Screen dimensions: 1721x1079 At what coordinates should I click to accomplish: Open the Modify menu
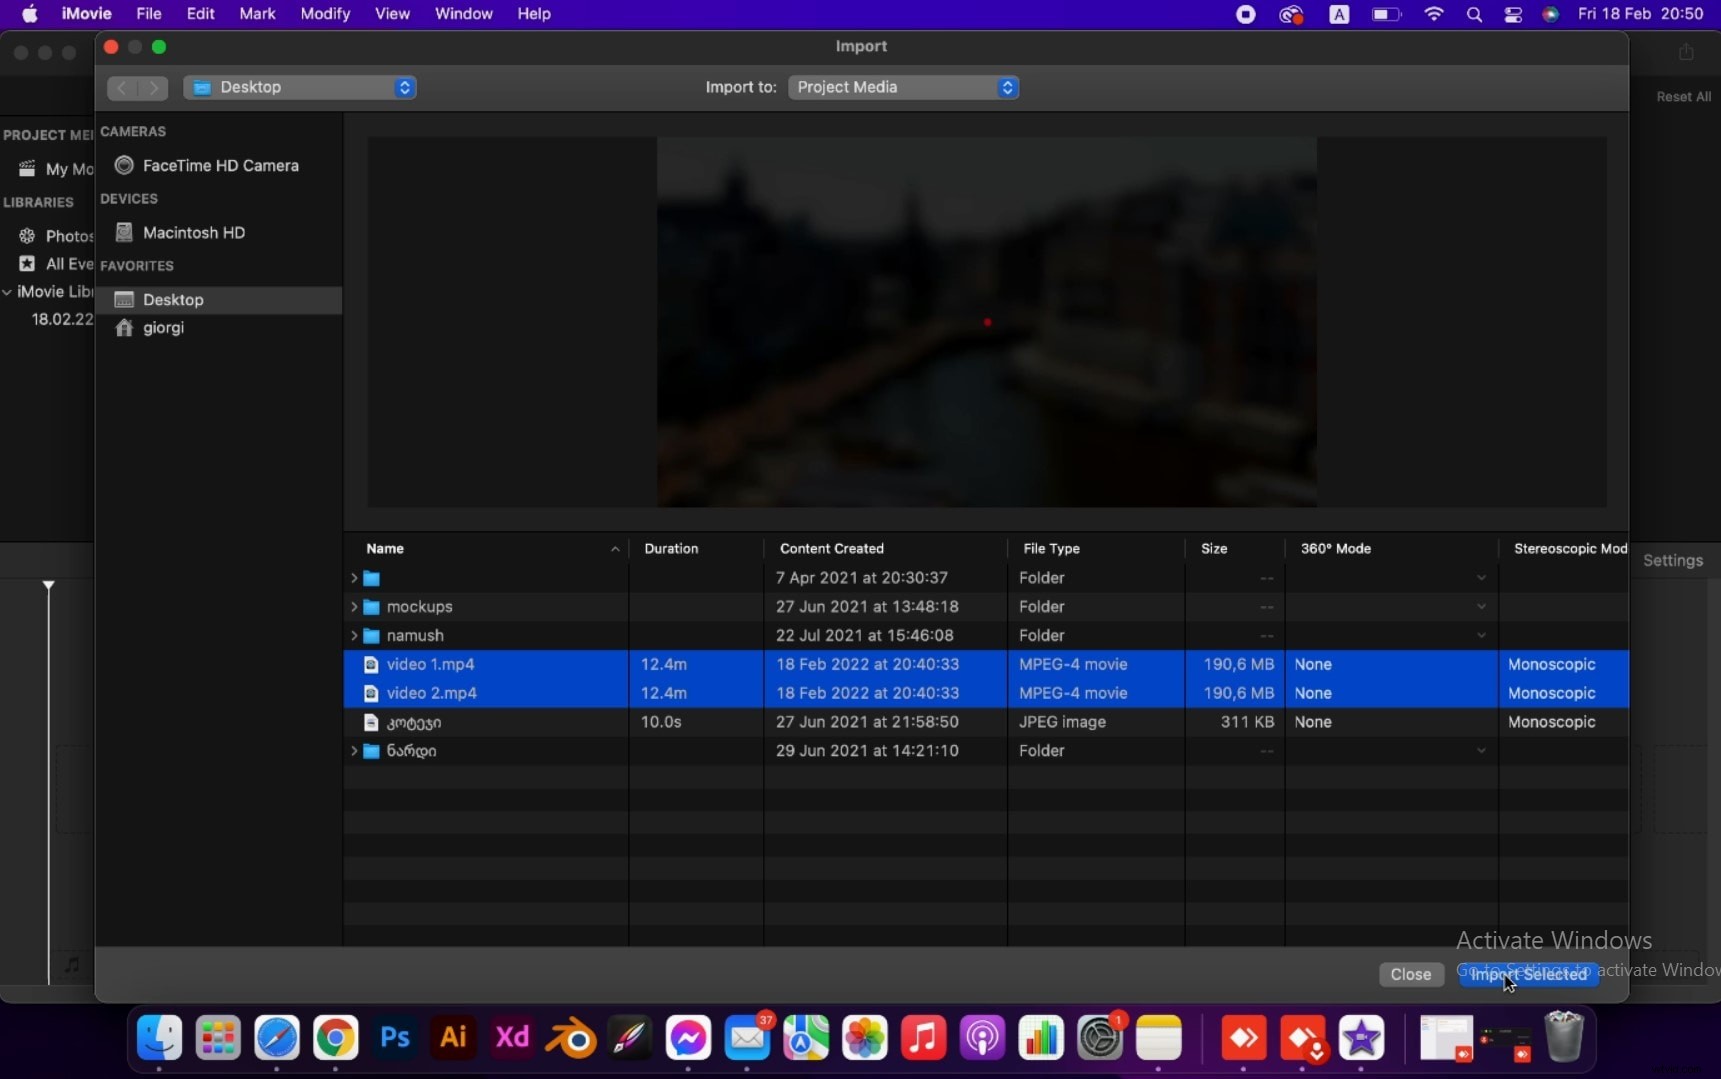(x=325, y=14)
